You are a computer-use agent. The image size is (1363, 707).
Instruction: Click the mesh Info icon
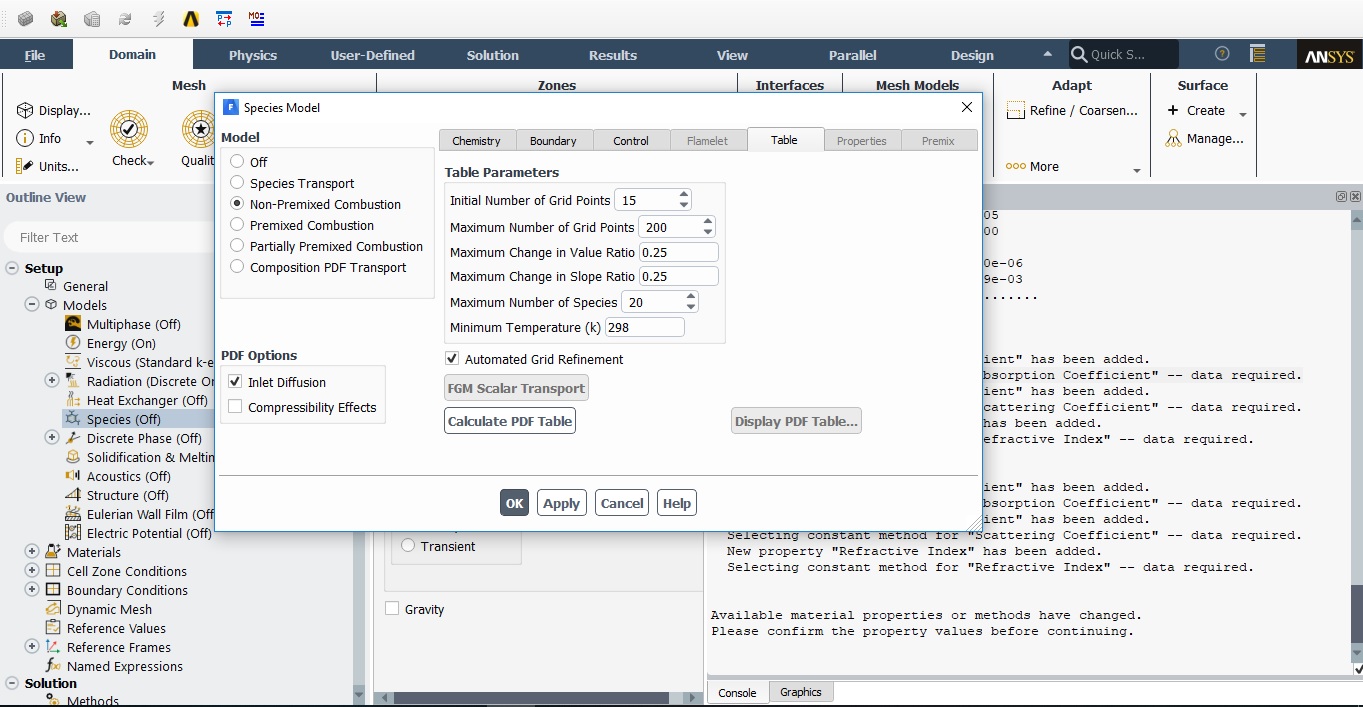pyautogui.click(x=25, y=138)
